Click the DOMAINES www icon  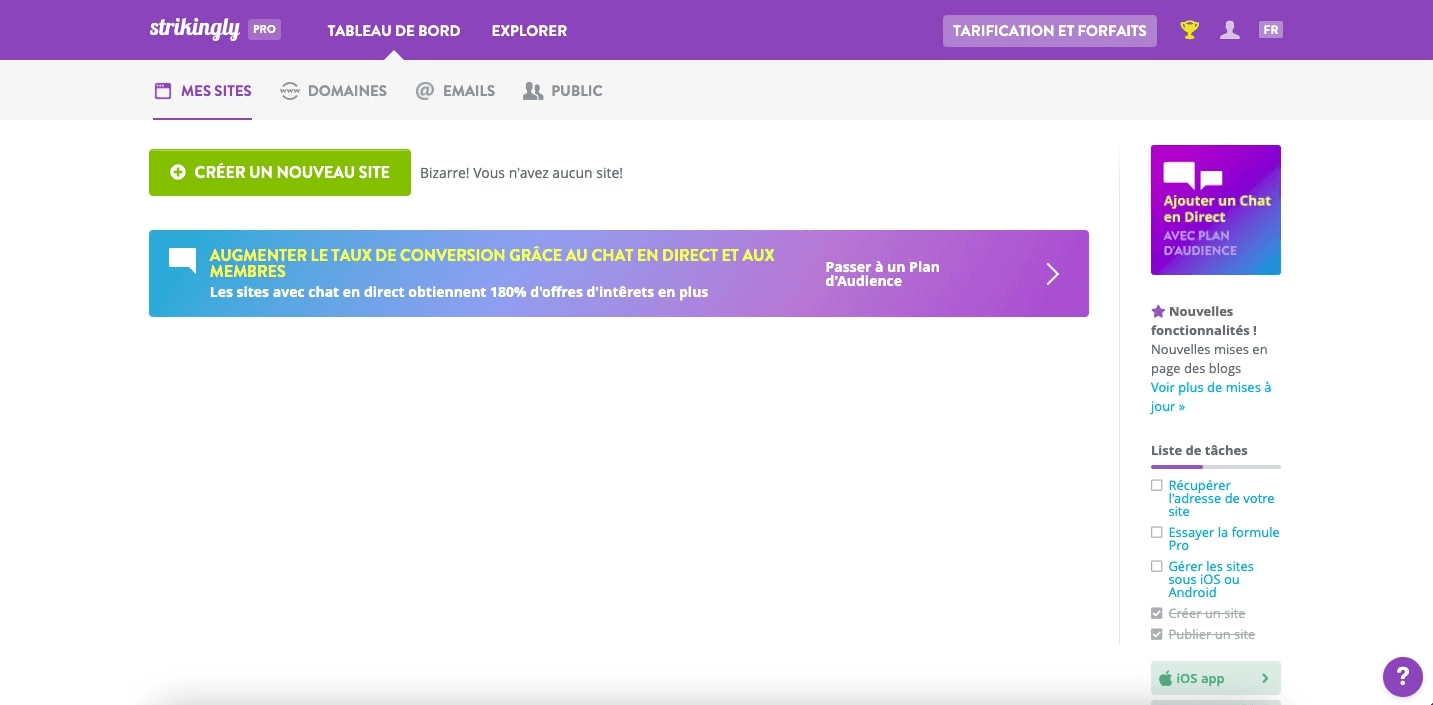click(290, 90)
